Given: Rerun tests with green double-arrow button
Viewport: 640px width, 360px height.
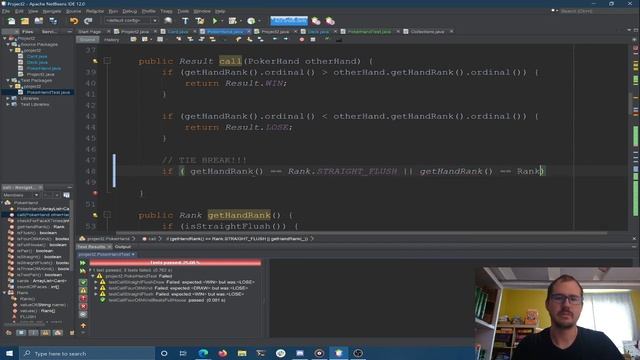Looking at the screenshot, I should pos(83,263).
